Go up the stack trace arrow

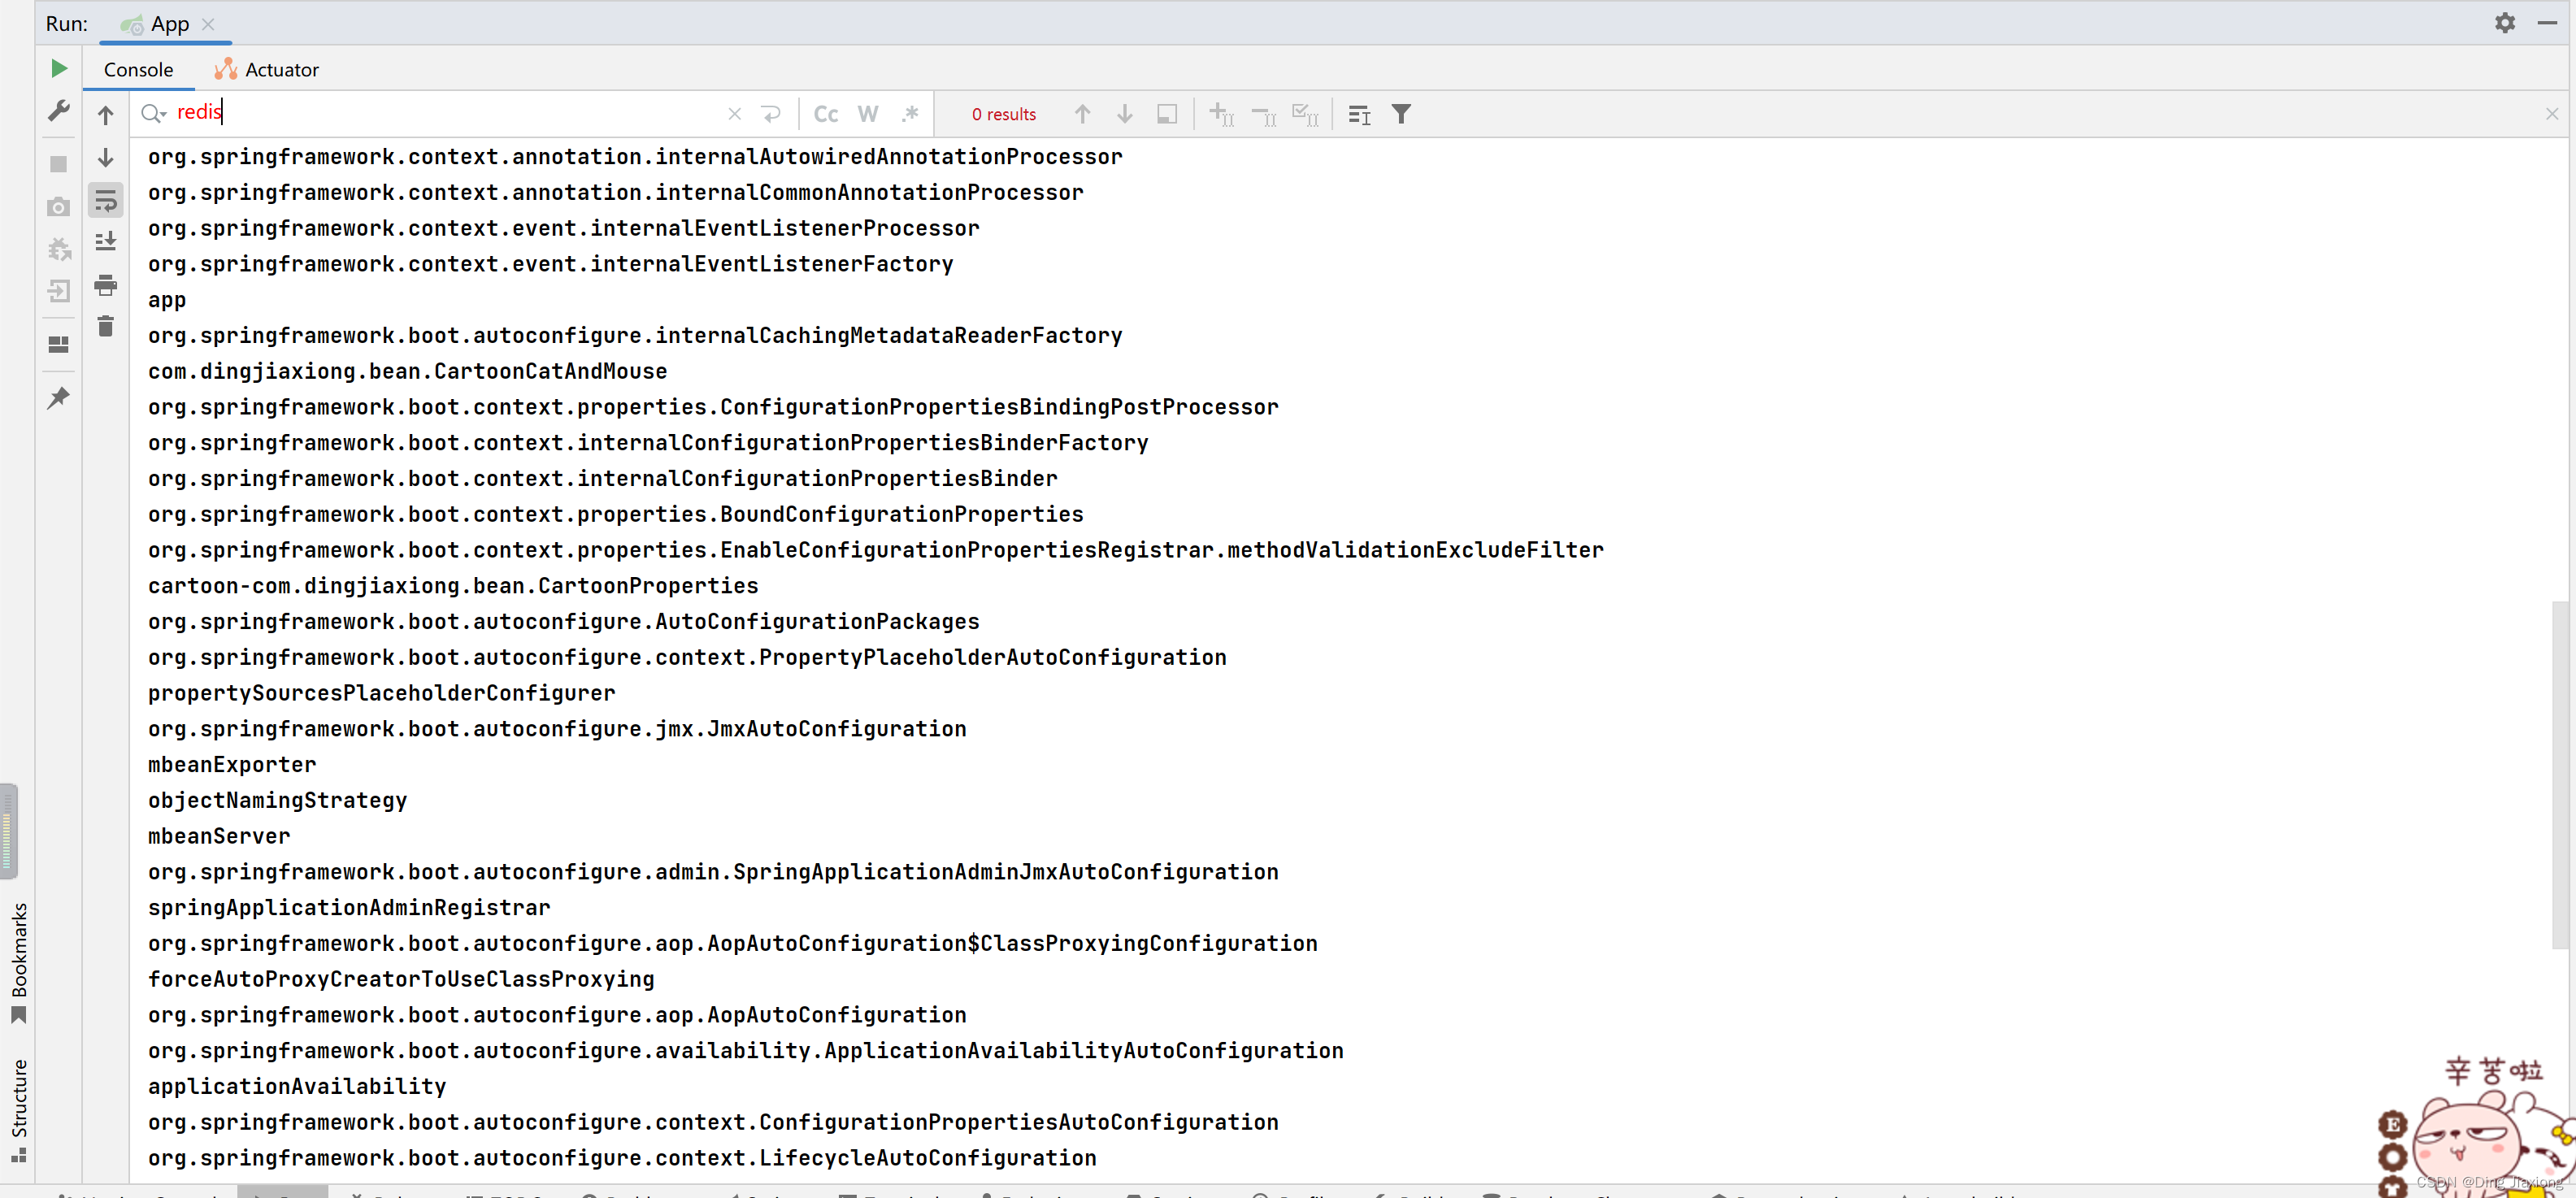pos(106,115)
